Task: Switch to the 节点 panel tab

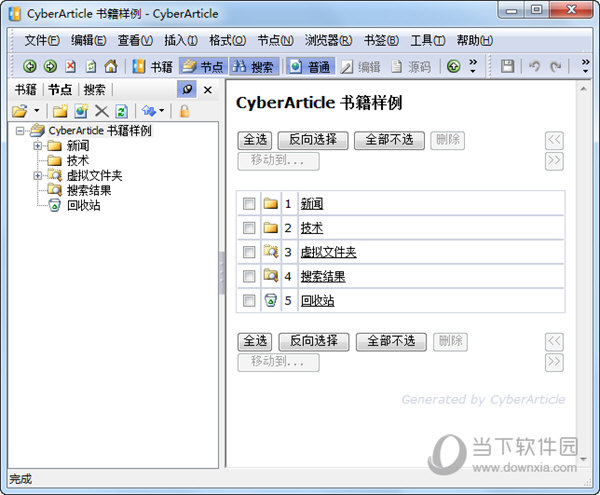Action: [60, 90]
